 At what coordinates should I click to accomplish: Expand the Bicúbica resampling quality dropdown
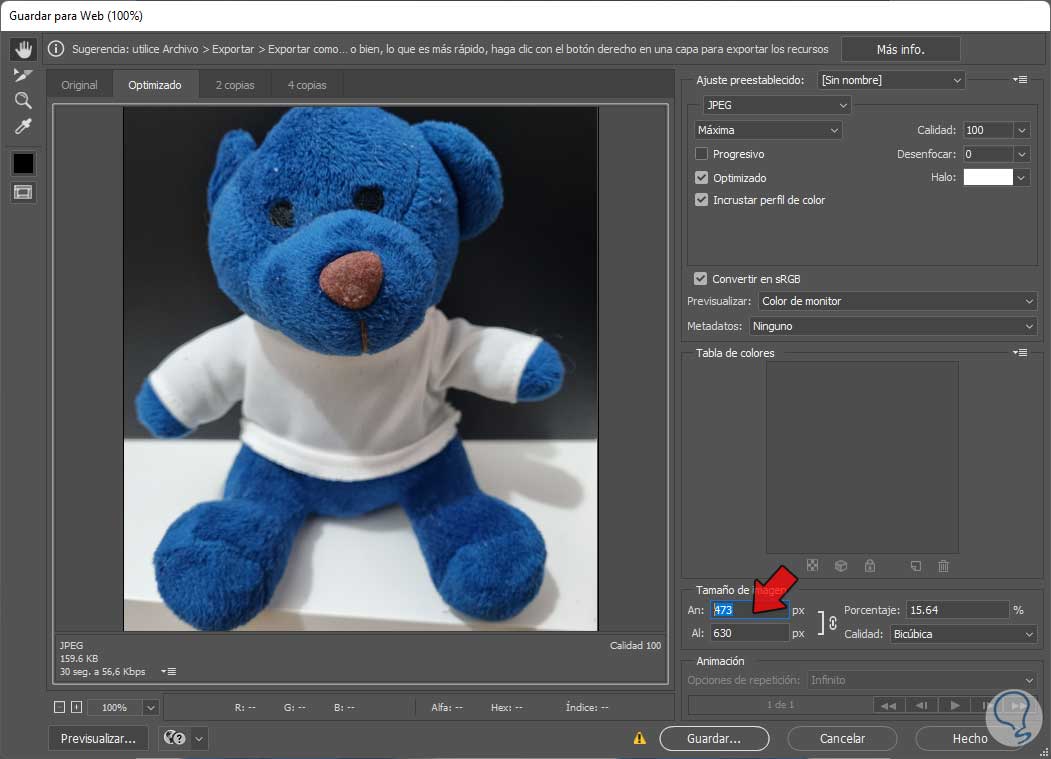pos(963,634)
